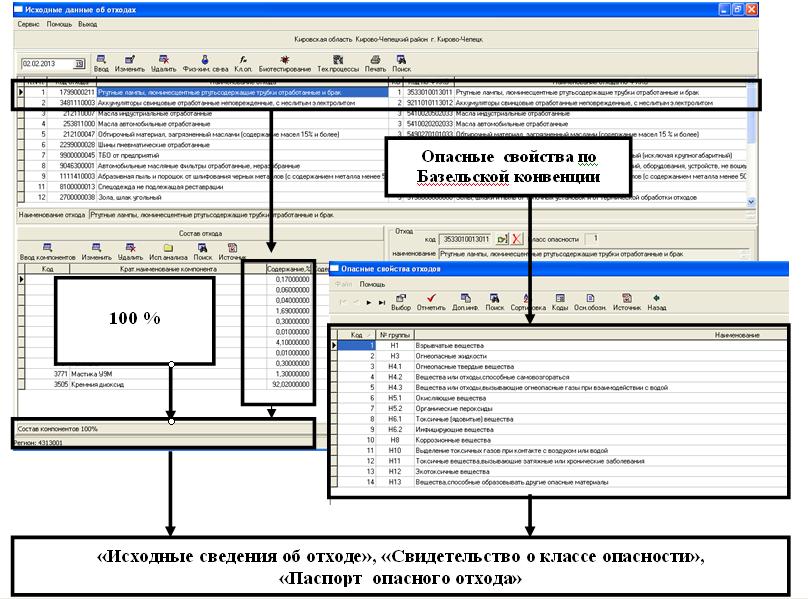The image size is (808, 599).
Task: Open the date picker dropdown for 02.02.2013
Action: tap(80, 64)
